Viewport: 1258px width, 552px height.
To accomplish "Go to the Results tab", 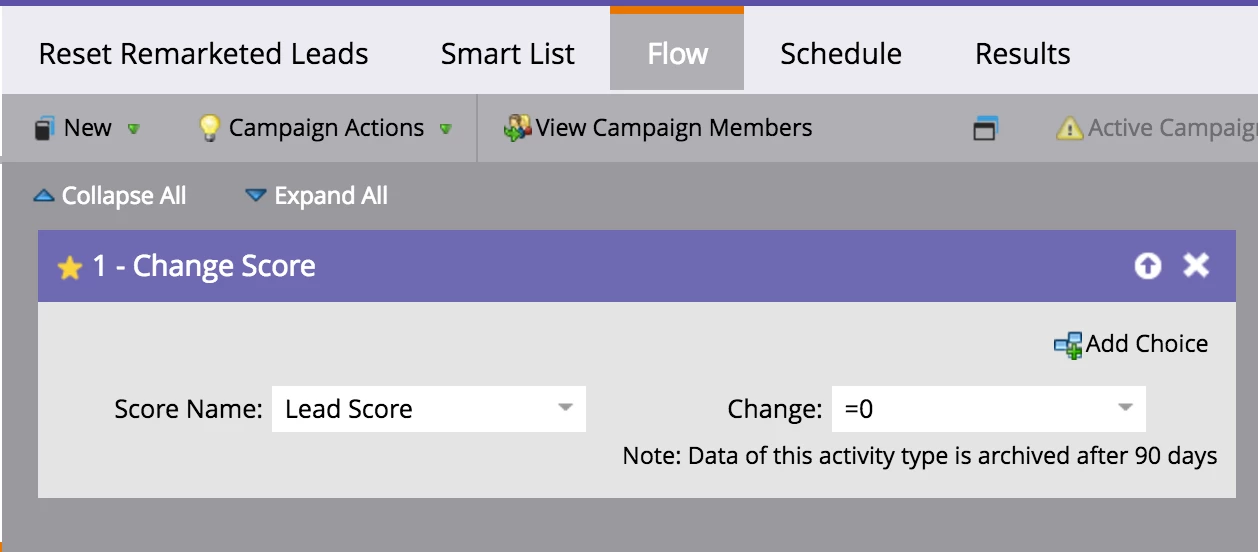I will pos(1022,54).
